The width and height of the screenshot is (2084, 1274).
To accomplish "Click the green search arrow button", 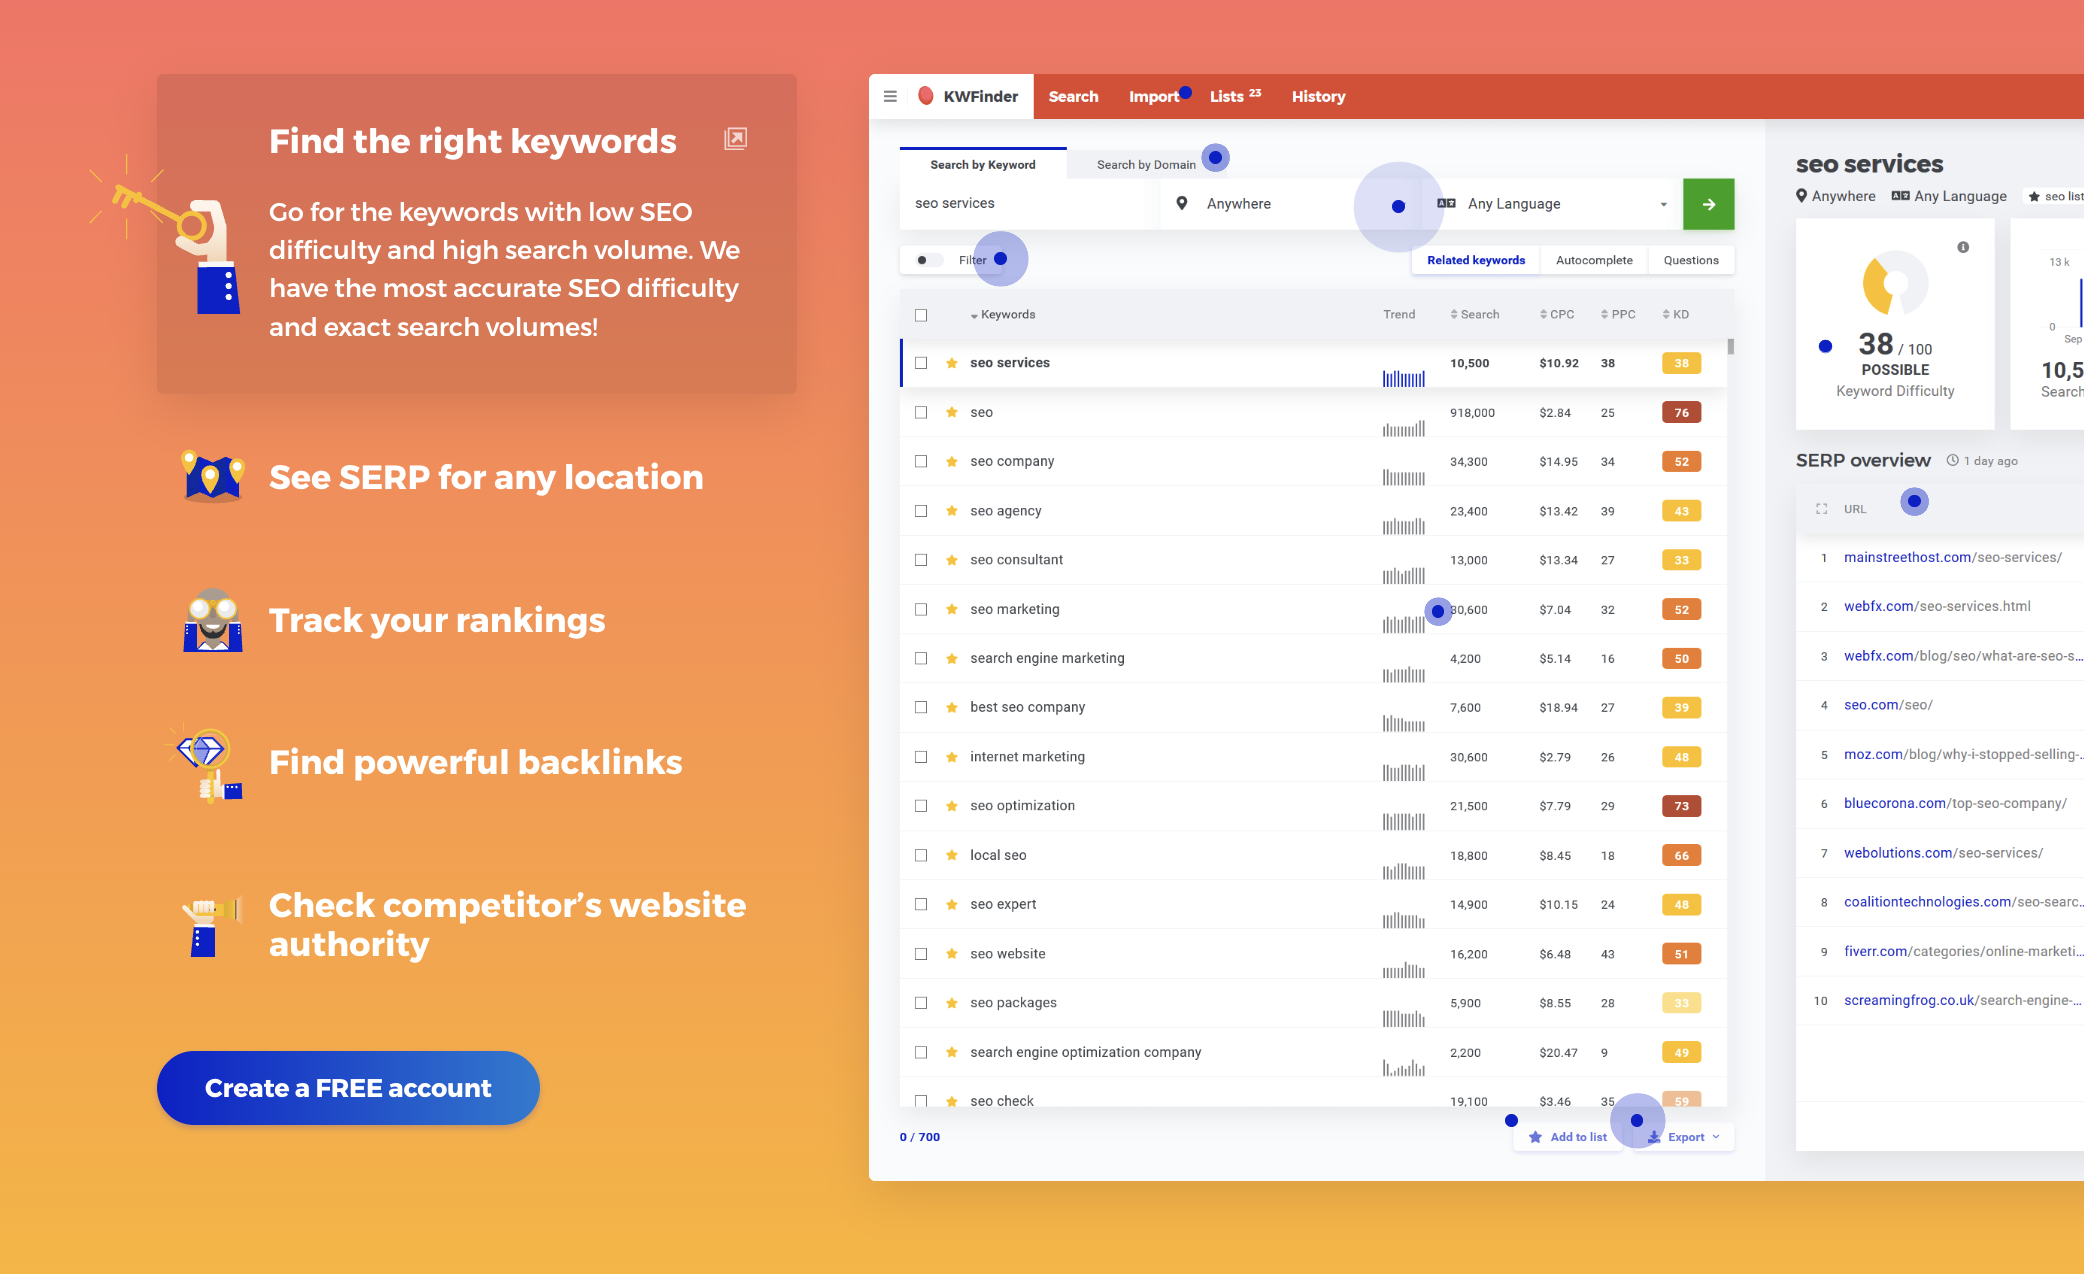I will point(1708,204).
